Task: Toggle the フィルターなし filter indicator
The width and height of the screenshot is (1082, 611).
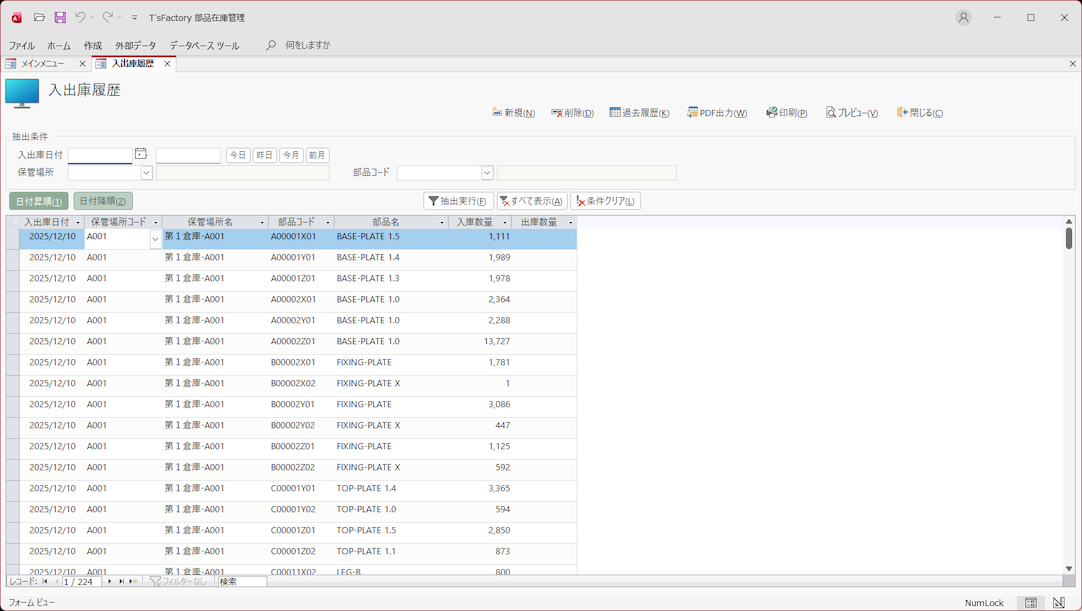Action: pyautogui.click(x=179, y=581)
